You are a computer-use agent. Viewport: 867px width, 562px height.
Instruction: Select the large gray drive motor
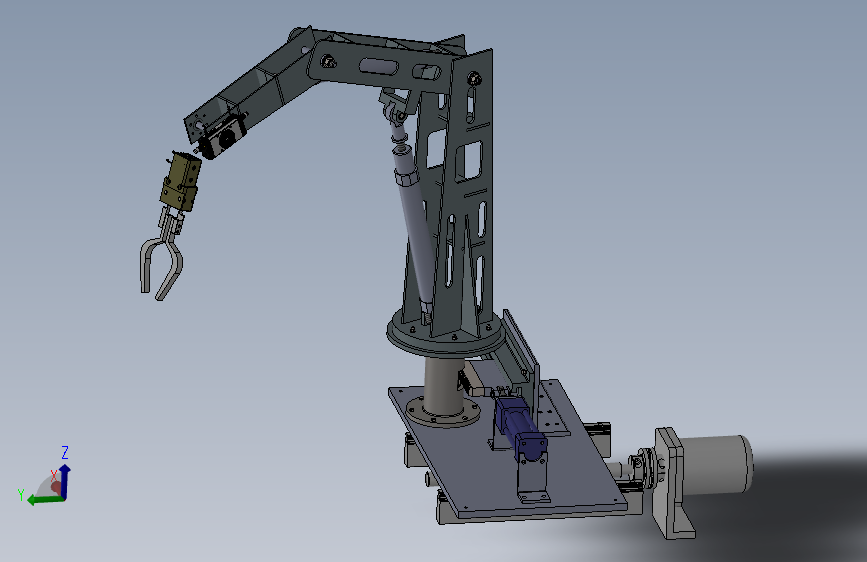[716, 465]
